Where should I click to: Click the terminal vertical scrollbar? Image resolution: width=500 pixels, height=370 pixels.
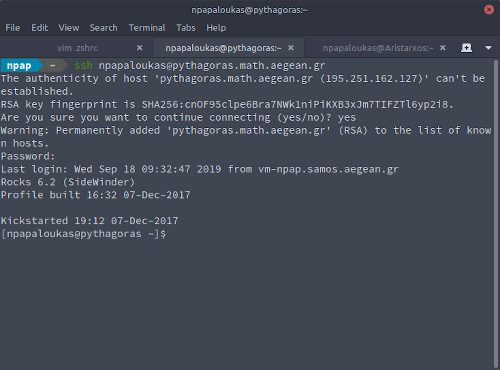point(496,213)
